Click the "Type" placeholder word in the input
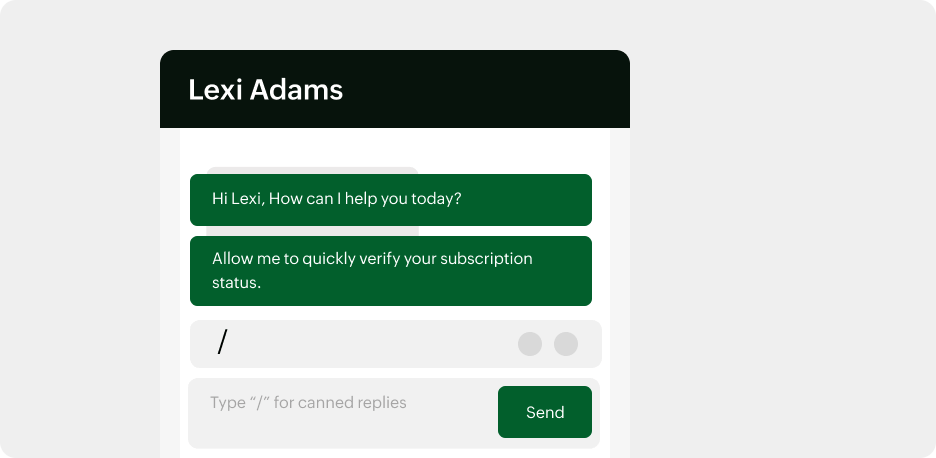 (227, 403)
